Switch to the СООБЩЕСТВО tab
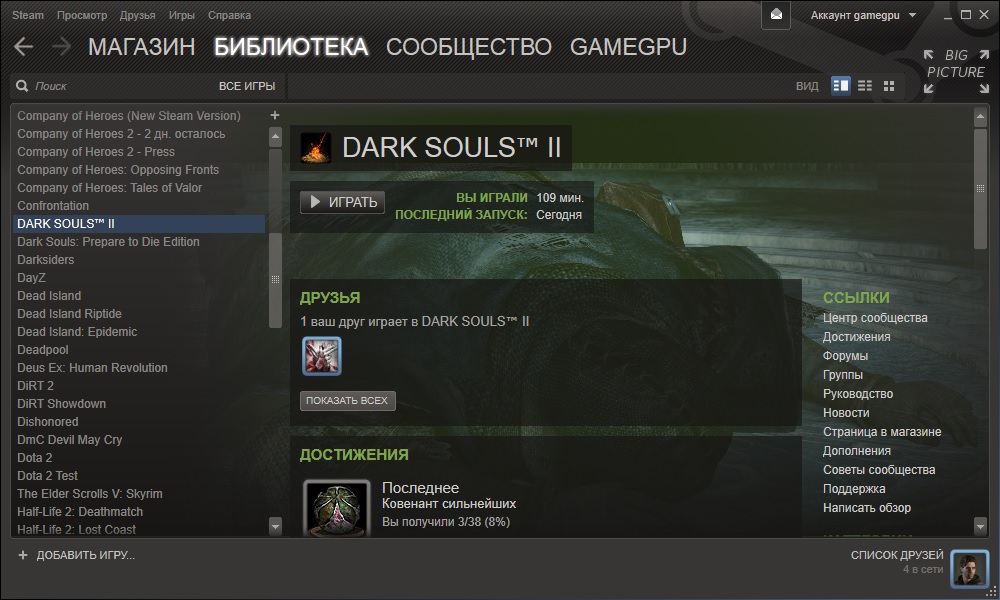1000x600 pixels. [469, 47]
